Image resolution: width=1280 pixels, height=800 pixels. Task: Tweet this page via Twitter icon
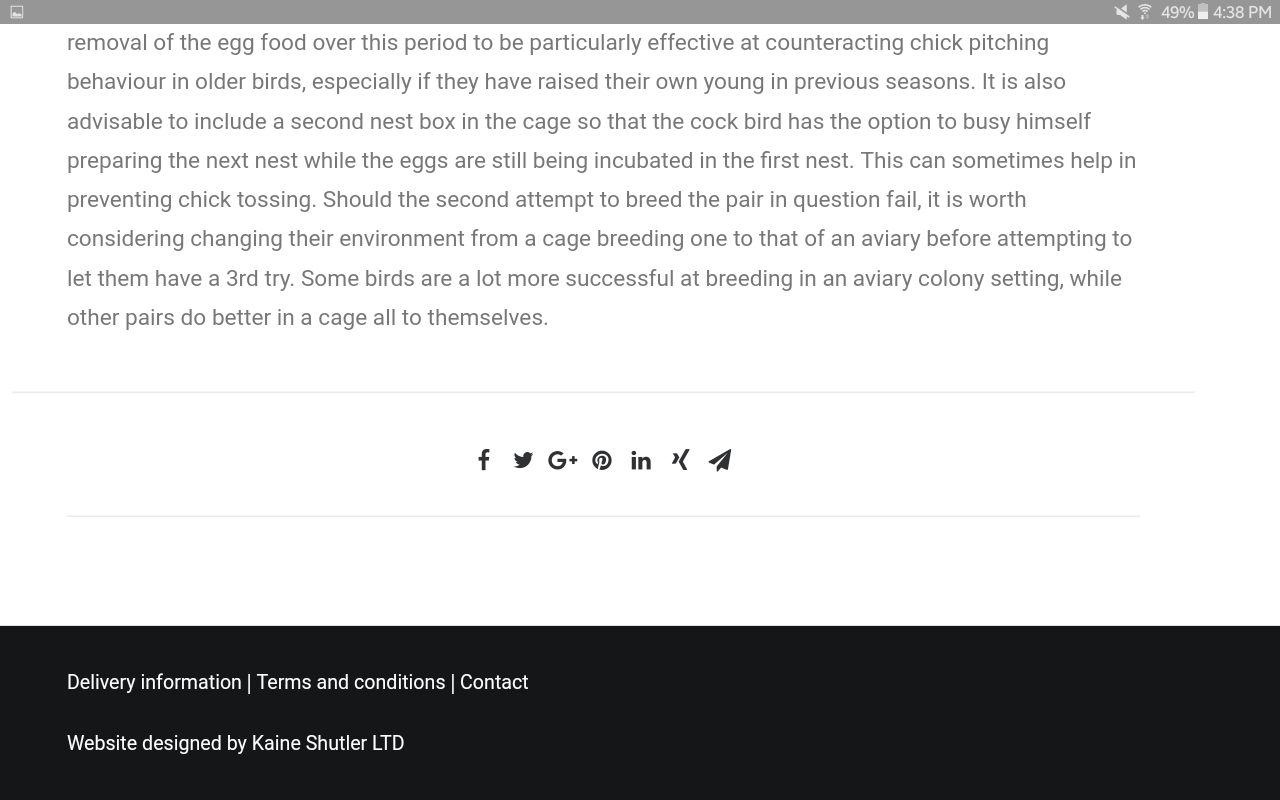tap(523, 460)
